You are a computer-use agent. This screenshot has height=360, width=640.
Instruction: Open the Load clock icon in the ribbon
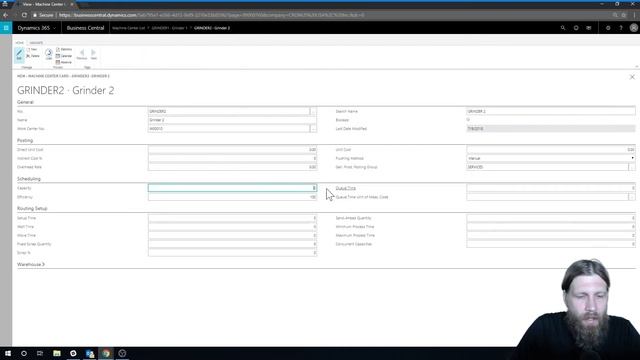click(49, 54)
